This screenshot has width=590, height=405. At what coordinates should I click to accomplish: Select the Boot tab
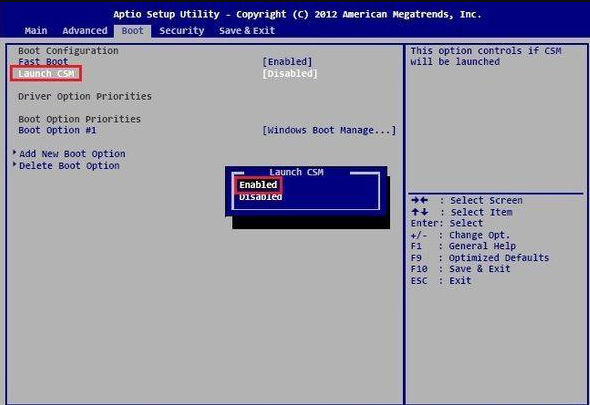pos(132,31)
